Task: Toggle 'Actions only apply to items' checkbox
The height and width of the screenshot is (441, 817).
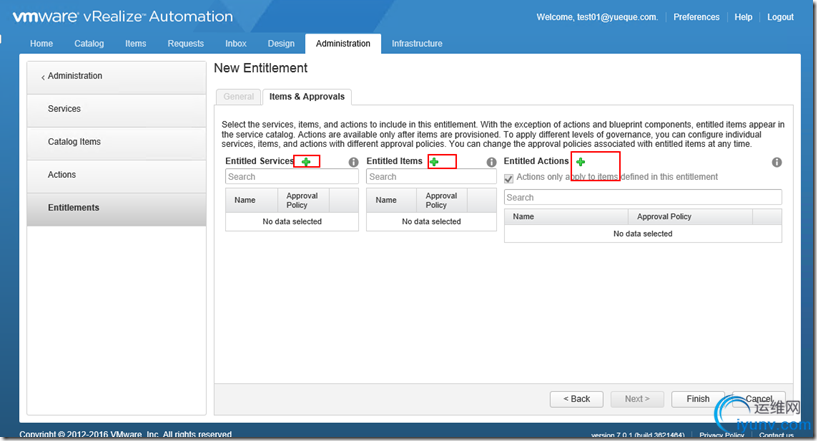Action: [x=509, y=178]
